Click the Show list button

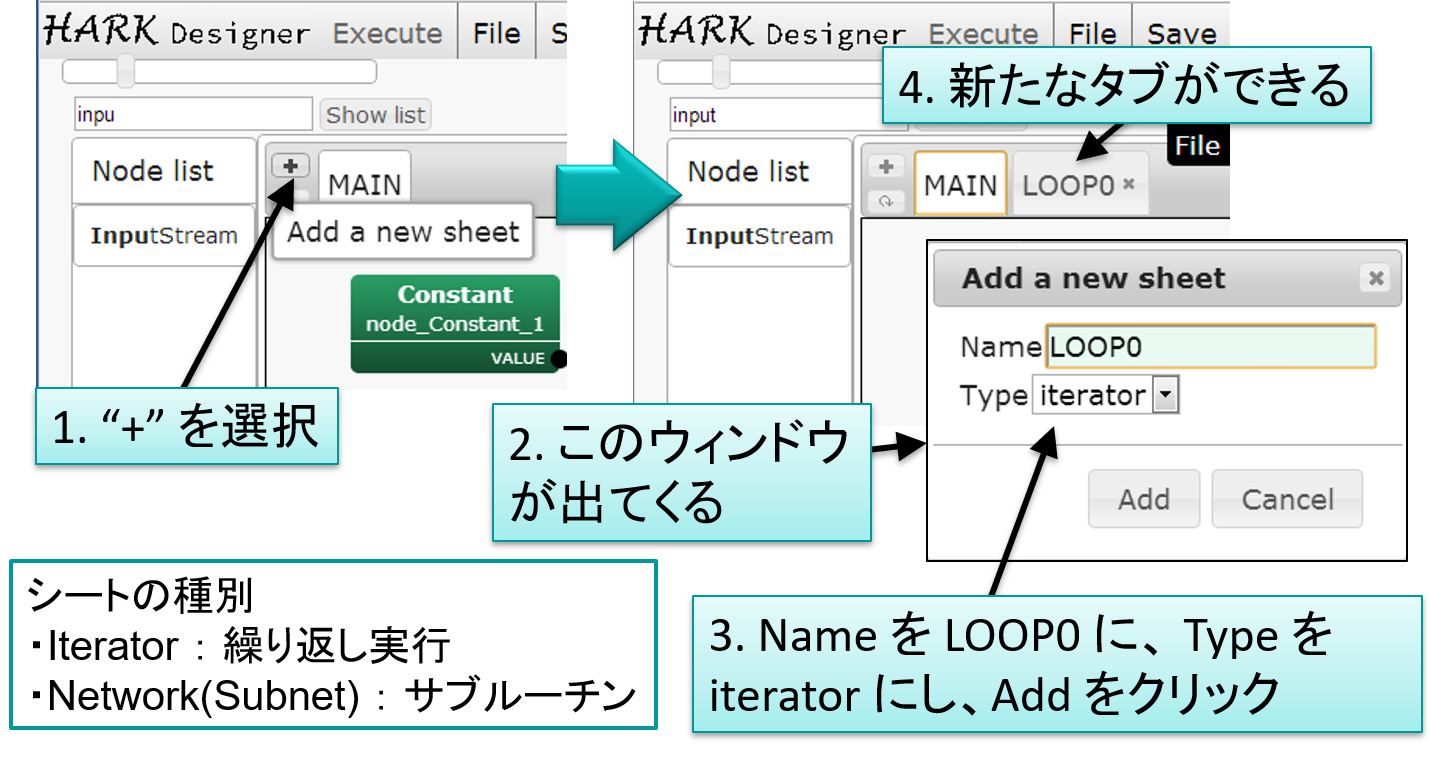[x=376, y=115]
